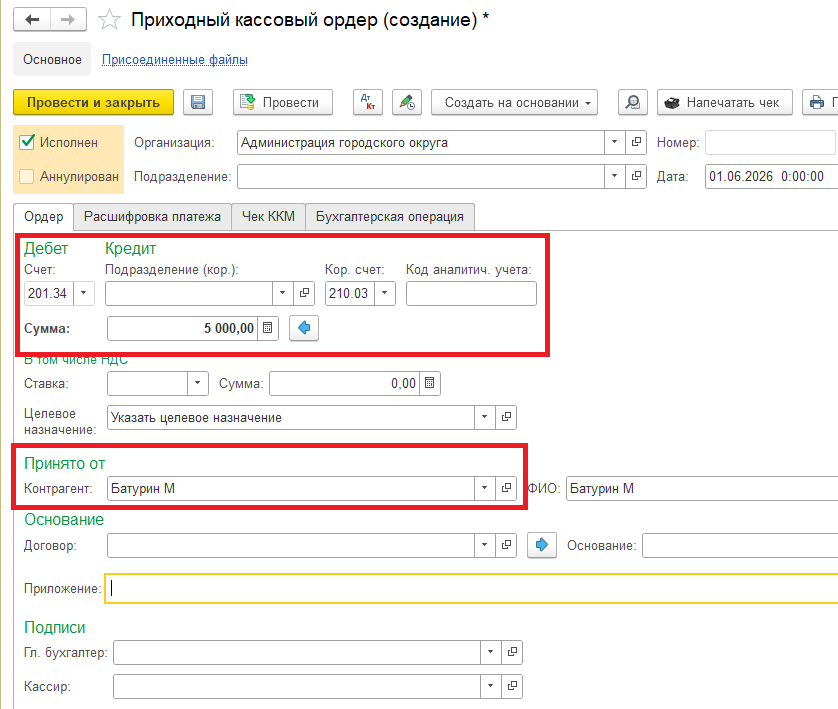Screen dimensions: 838x709
Task: Click the Контрагент field Батурин М
Action: click(x=291, y=488)
